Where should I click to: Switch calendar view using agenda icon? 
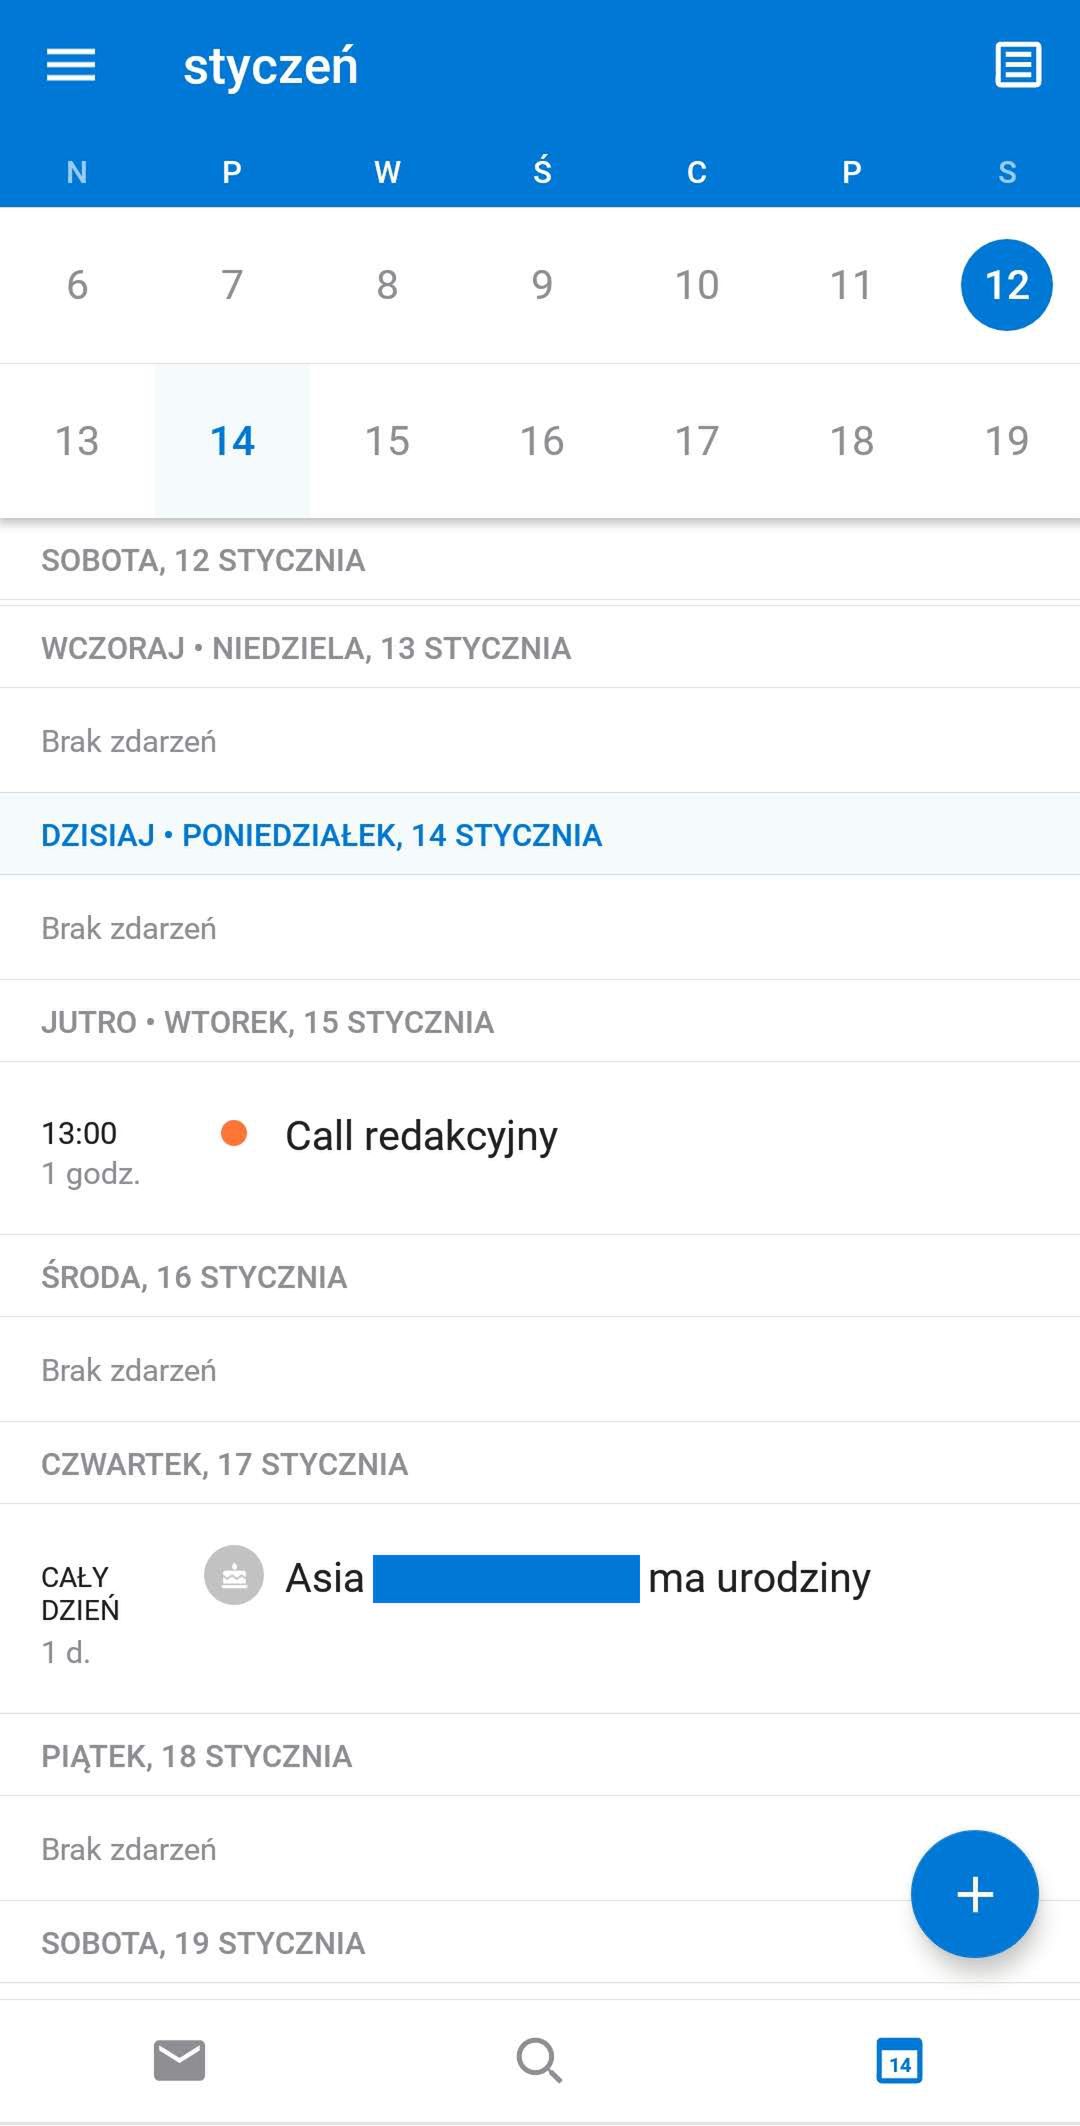[x=1018, y=65]
